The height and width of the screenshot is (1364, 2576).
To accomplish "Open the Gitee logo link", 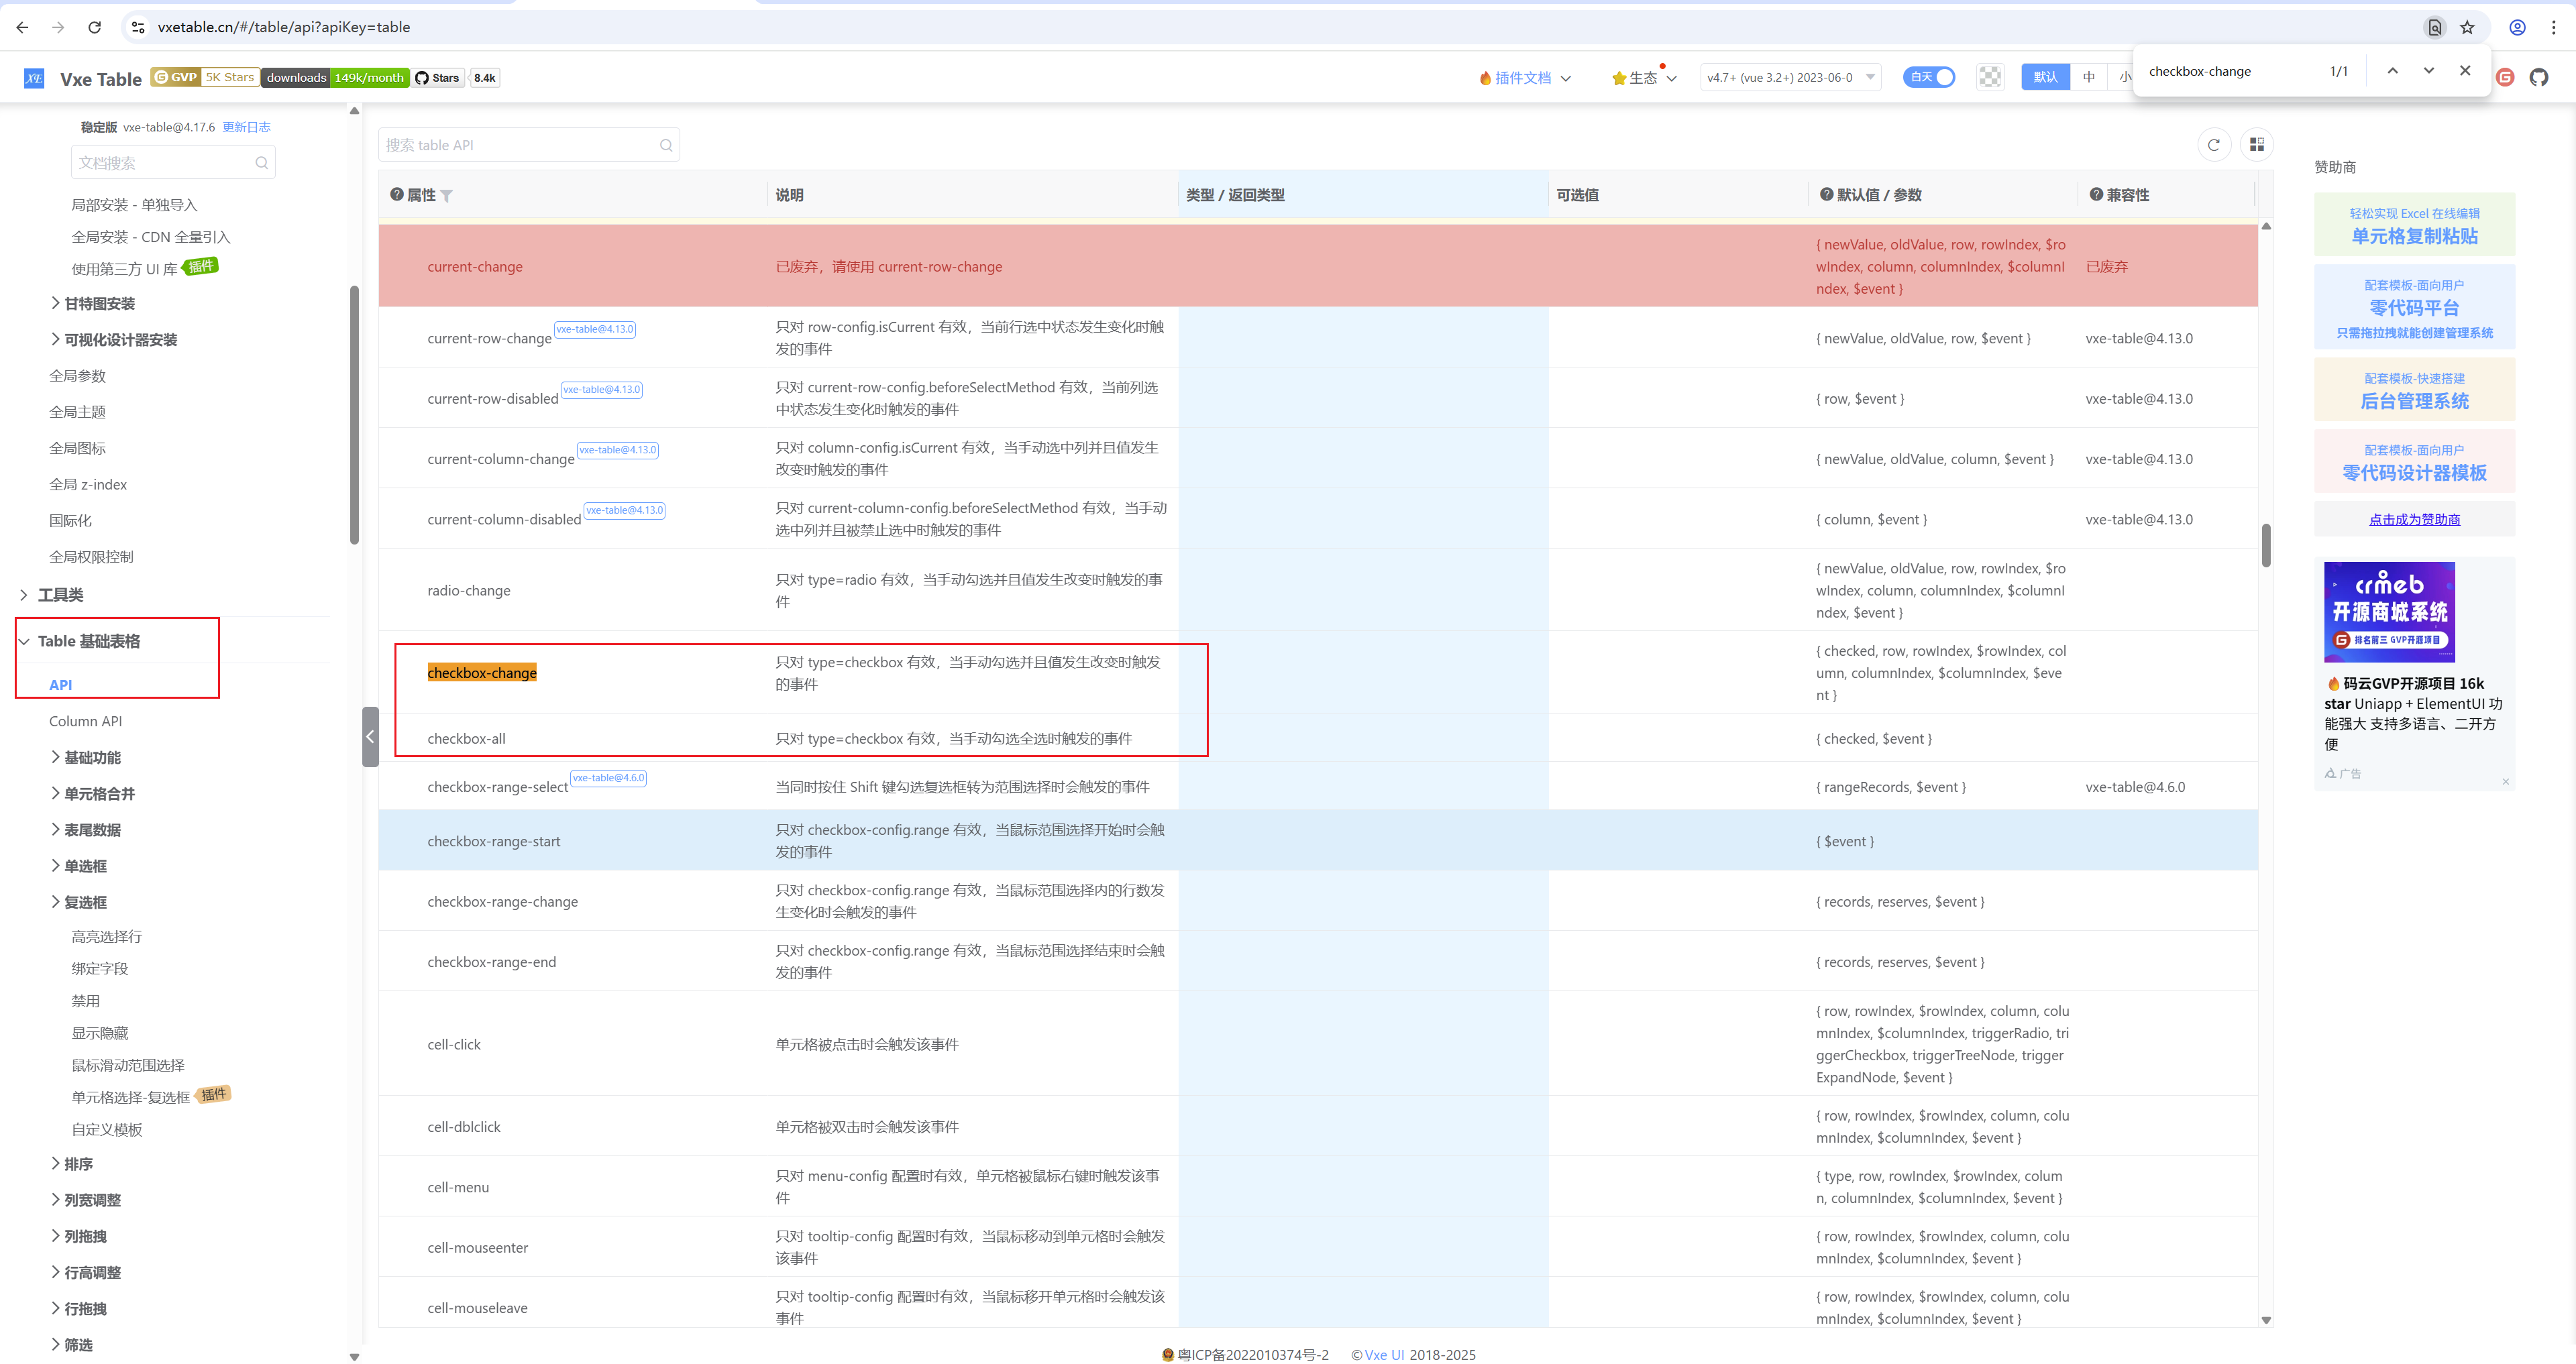I will click(2505, 77).
